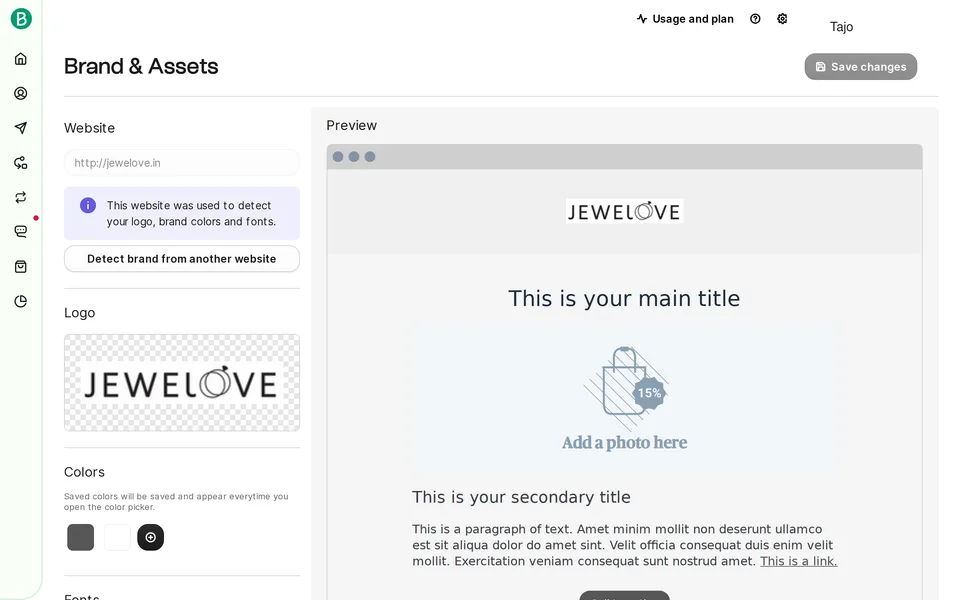The height and width of the screenshot is (600, 960).
Task: Open Campaigns paper-plane sidebar icon
Action: (21, 128)
